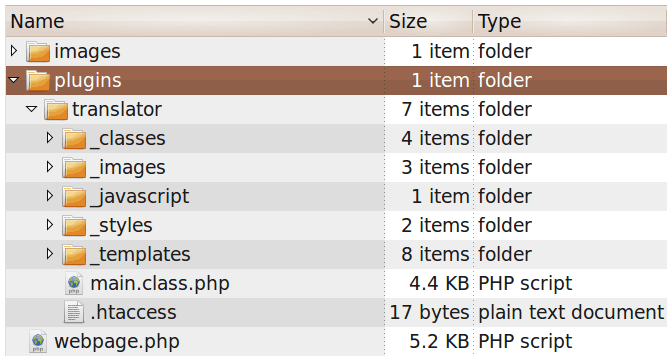This screenshot has height=361, width=672.
Task: Click the sort direction arrow in Name header
Action: (373, 21)
